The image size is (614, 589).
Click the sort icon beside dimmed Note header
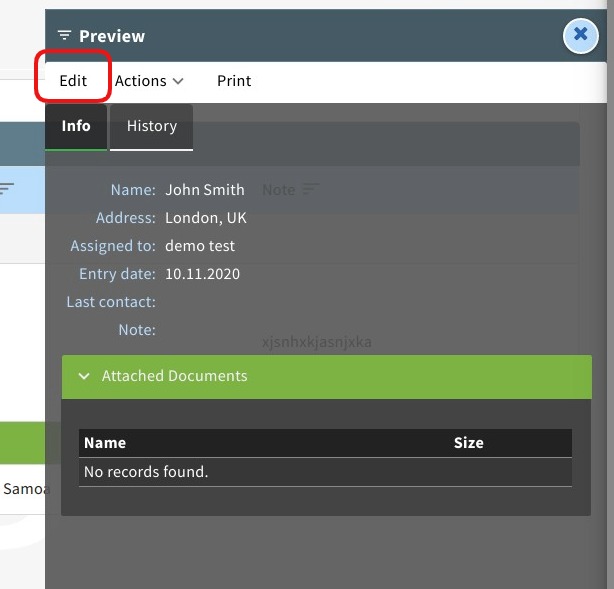click(x=311, y=190)
